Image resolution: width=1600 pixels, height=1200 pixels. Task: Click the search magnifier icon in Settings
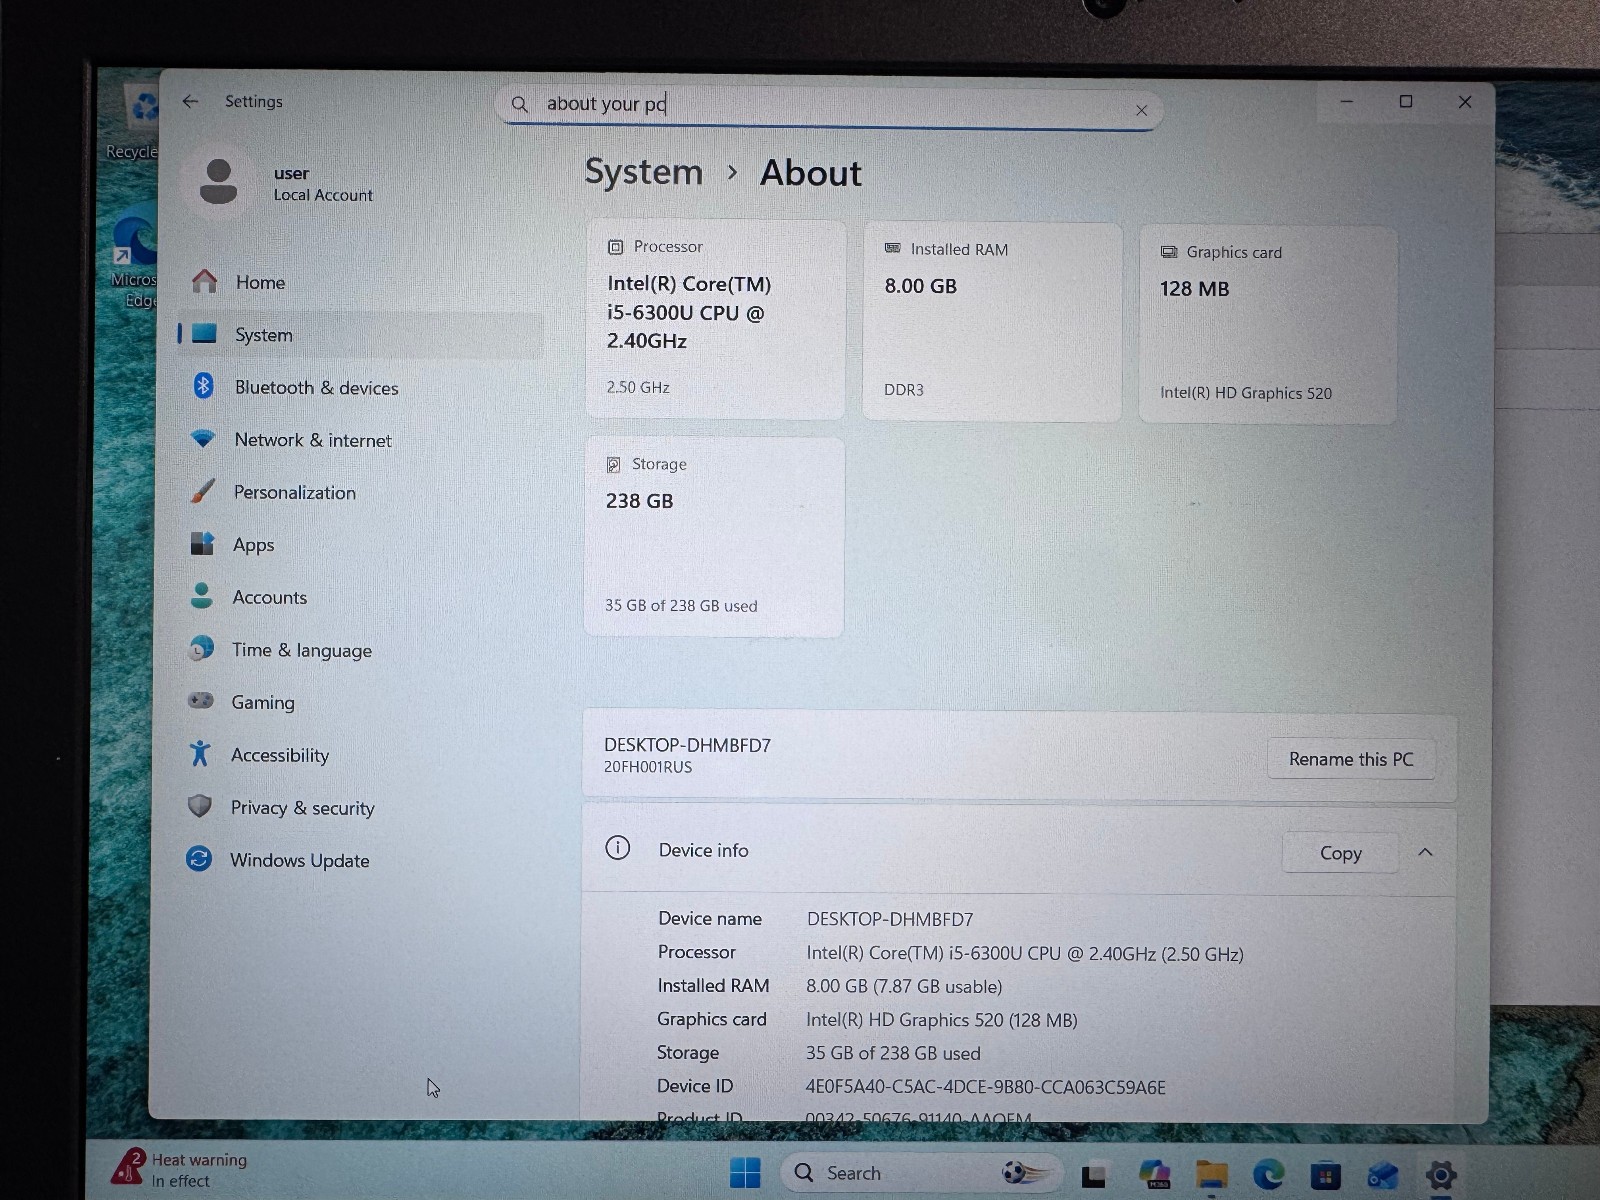[519, 104]
